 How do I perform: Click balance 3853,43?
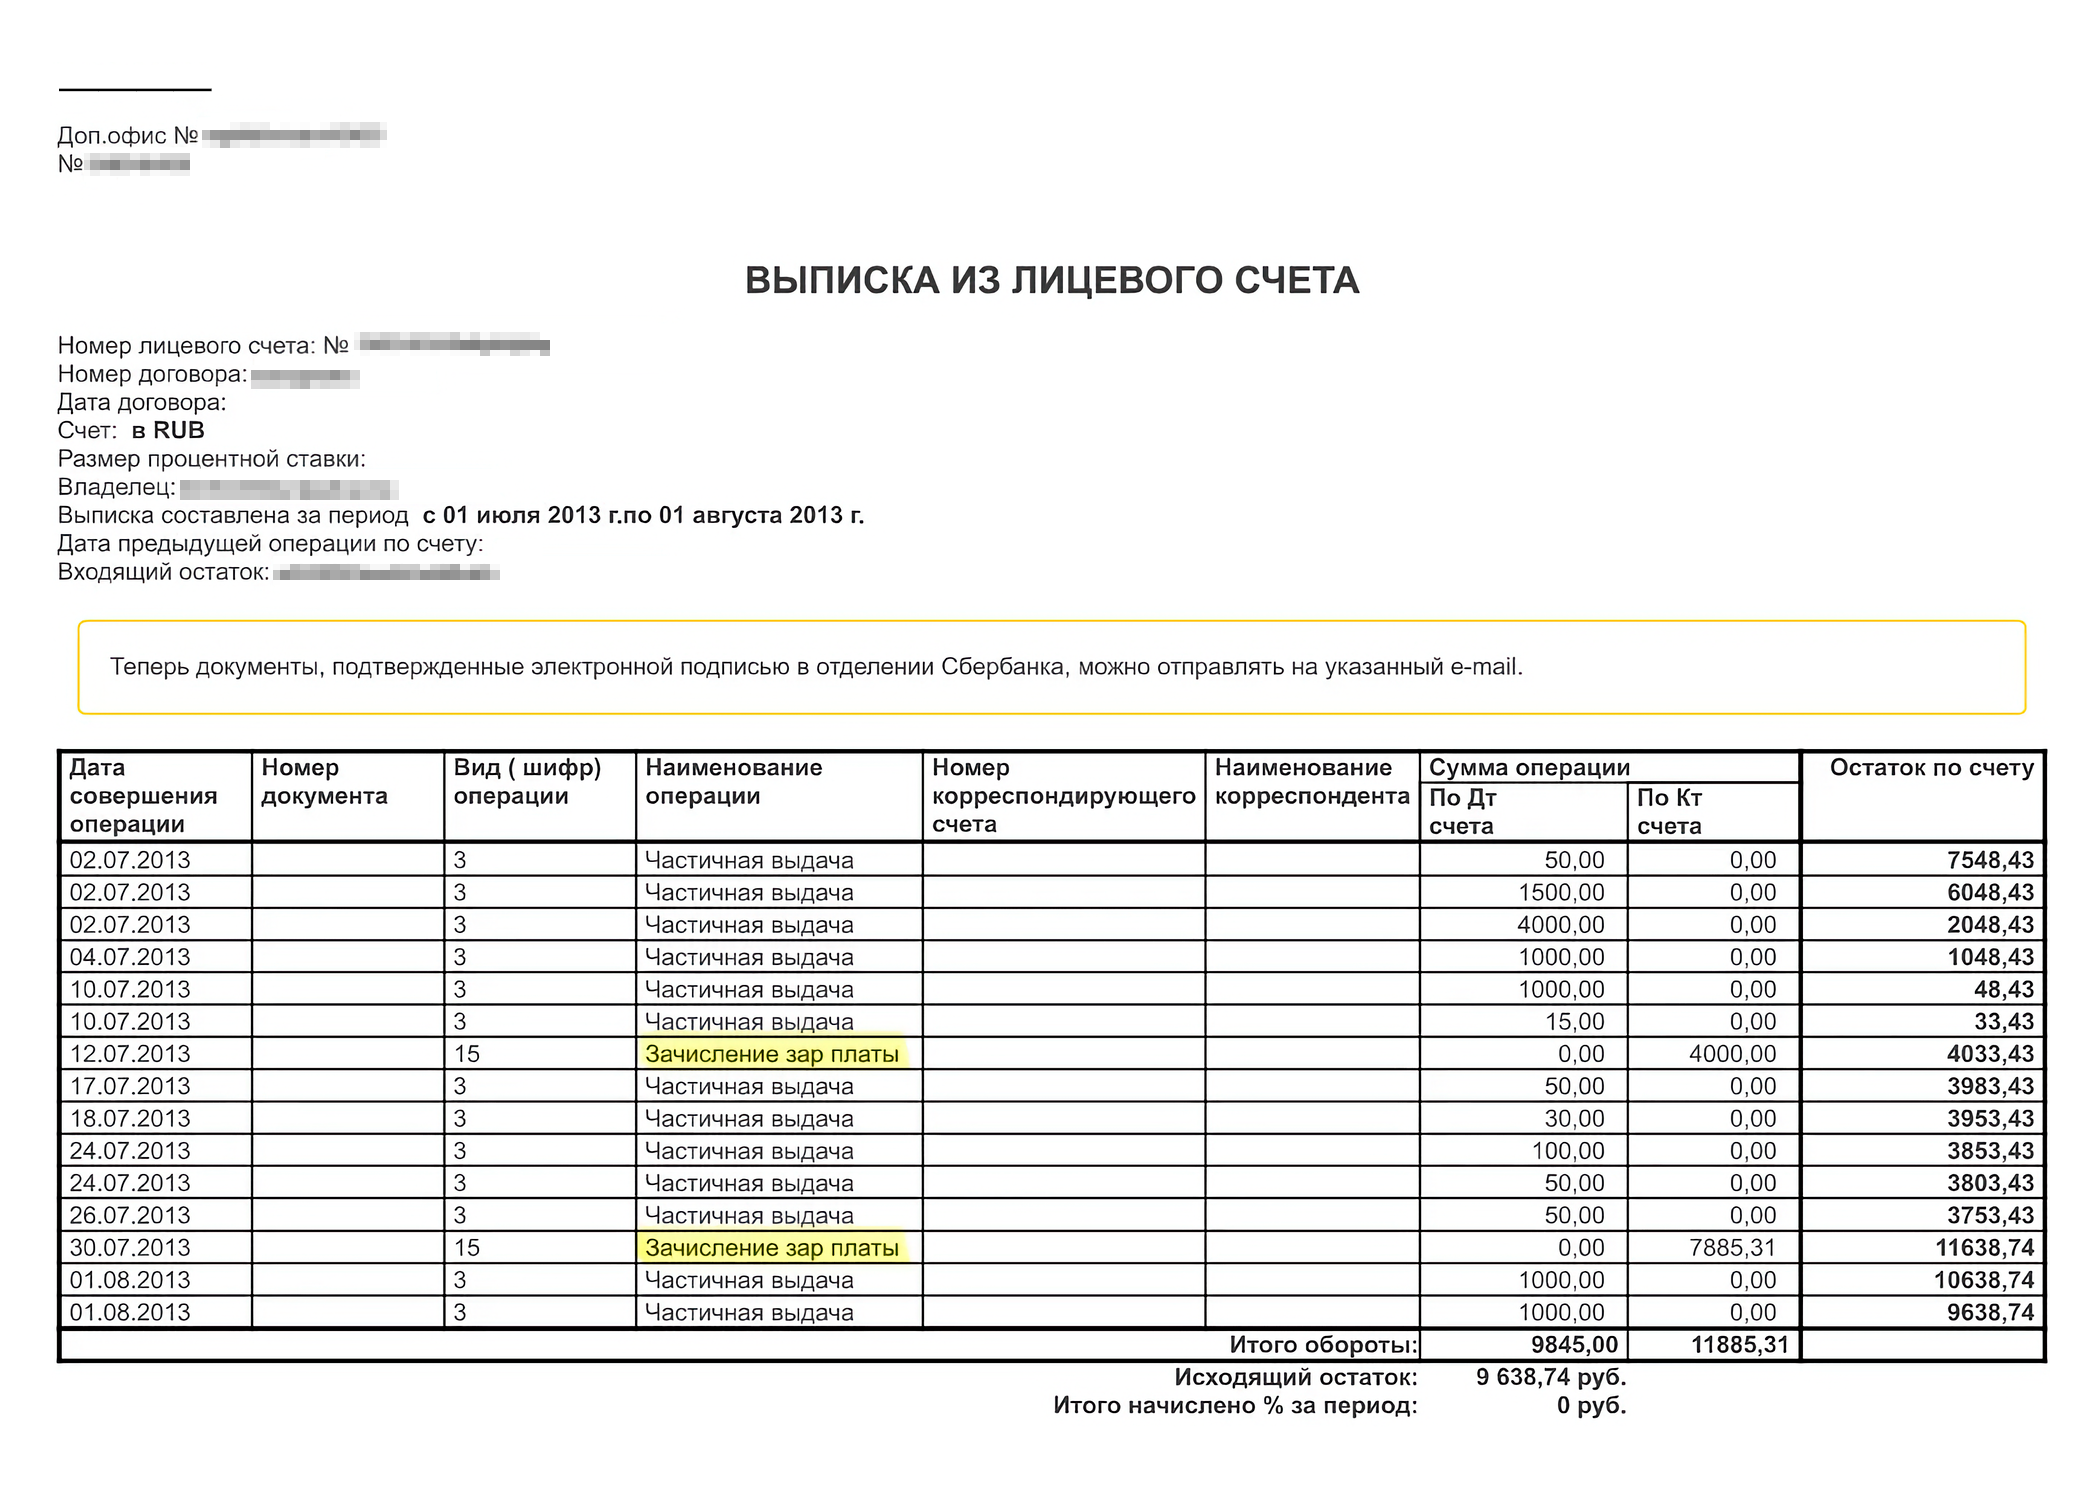coord(1990,1151)
